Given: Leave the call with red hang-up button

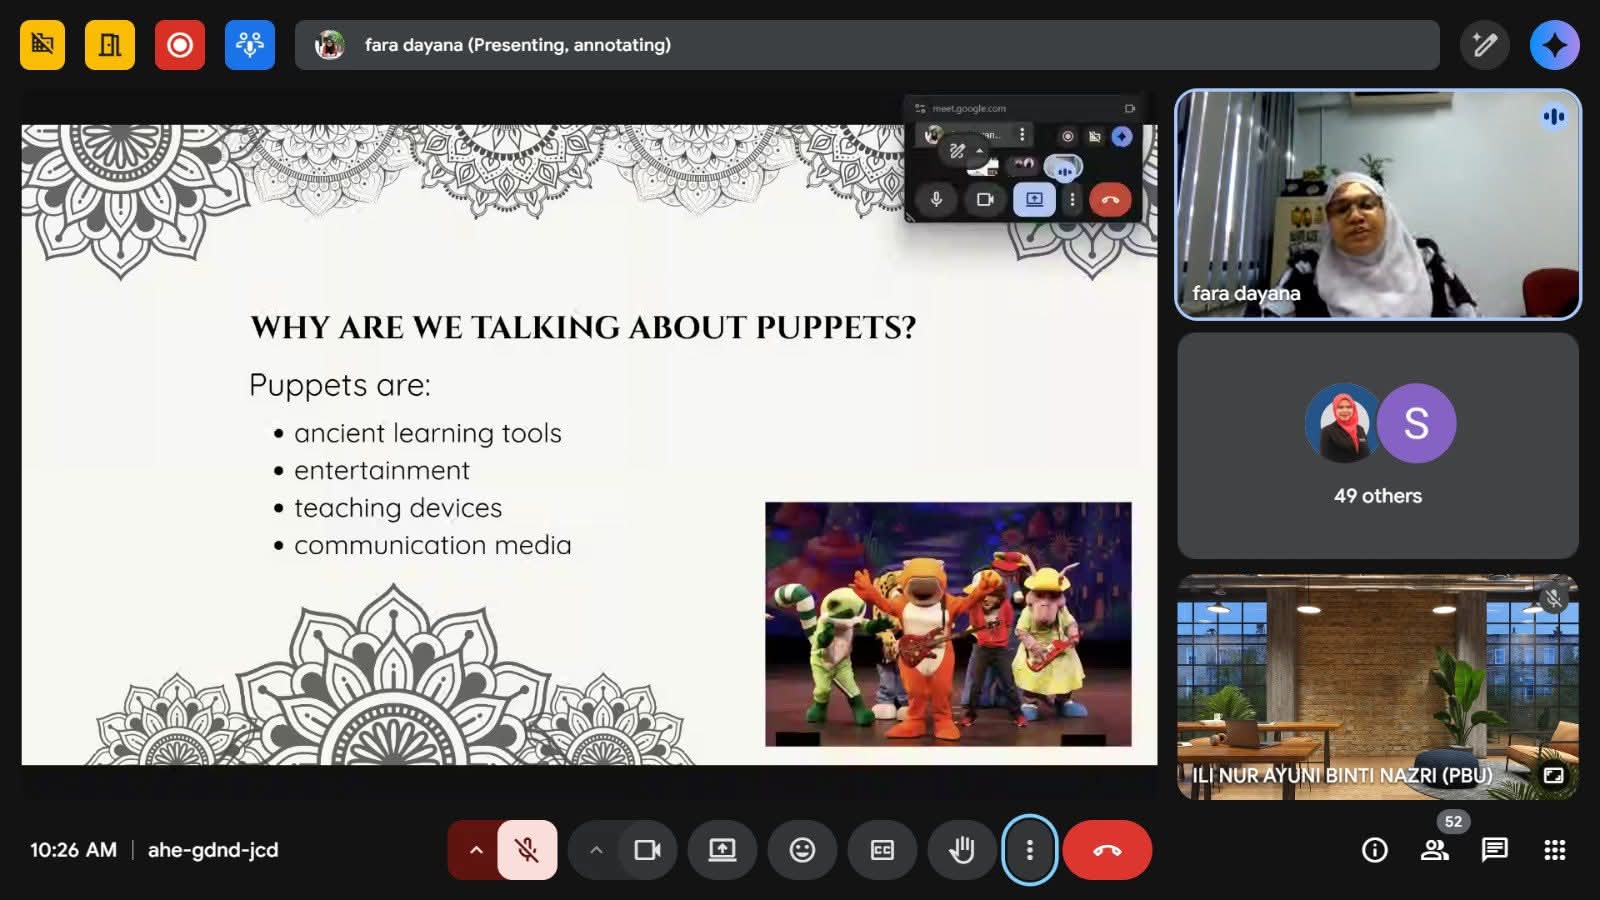Looking at the screenshot, I should (x=1107, y=850).
